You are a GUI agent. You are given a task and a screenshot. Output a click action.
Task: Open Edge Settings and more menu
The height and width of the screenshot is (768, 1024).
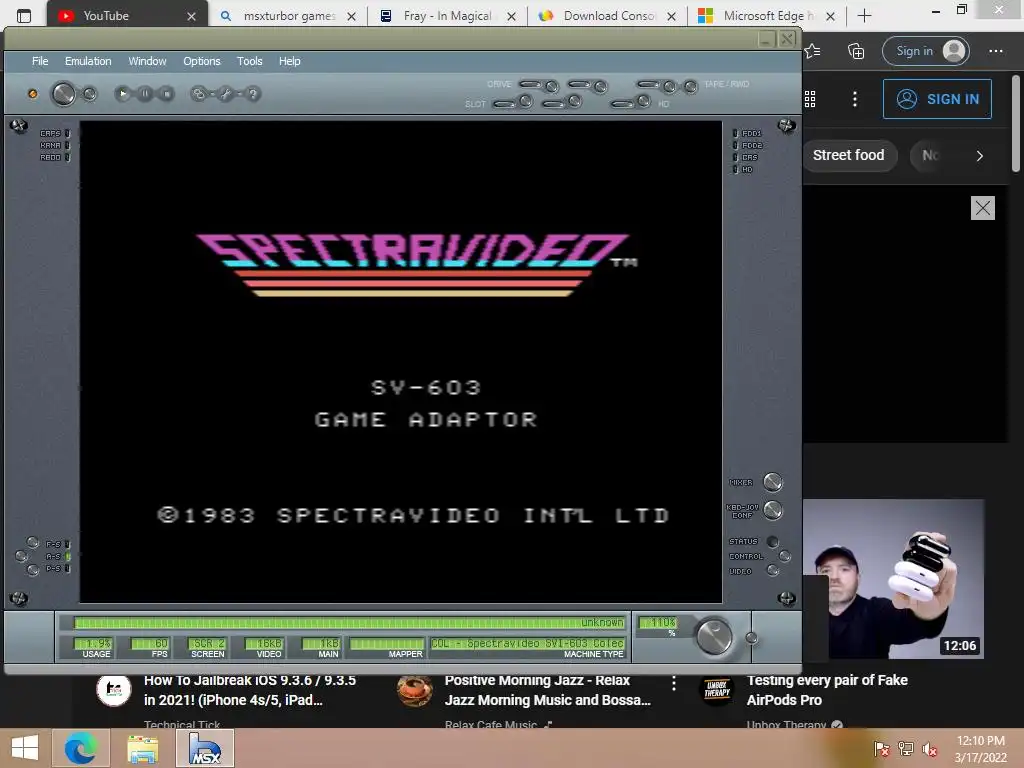point(995,51)
